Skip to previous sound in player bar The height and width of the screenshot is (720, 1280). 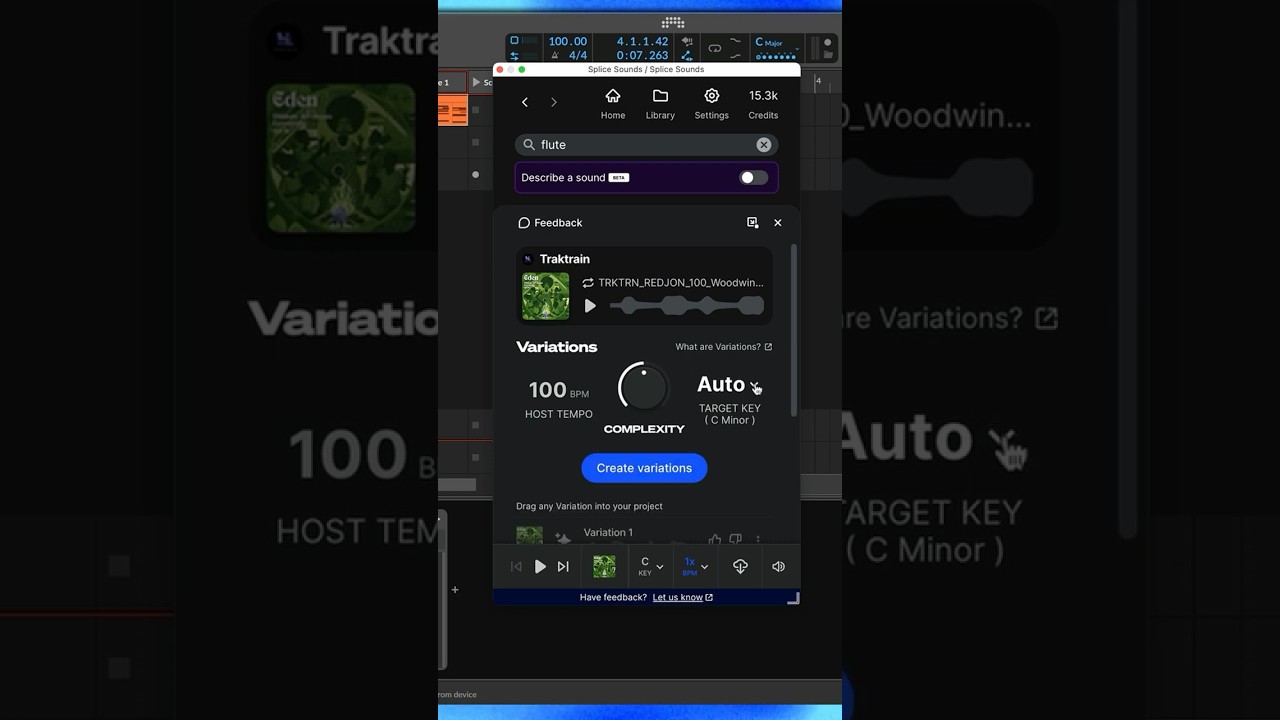point(516,567)
